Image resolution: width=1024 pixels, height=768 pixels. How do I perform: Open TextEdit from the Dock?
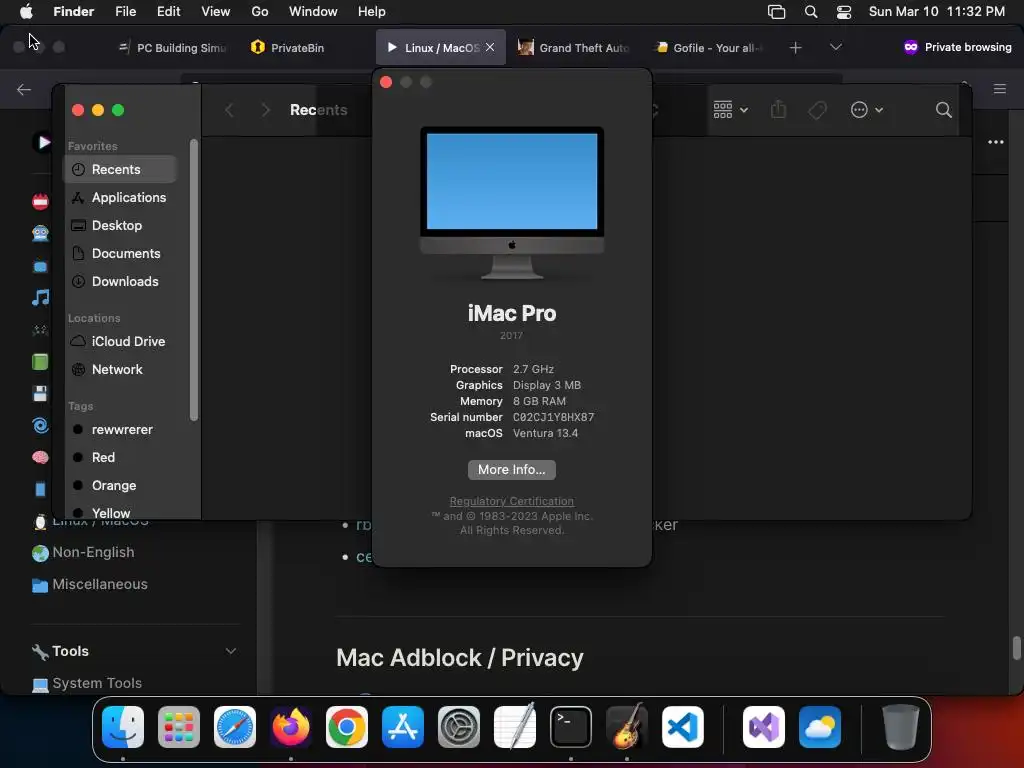point(515,727)
